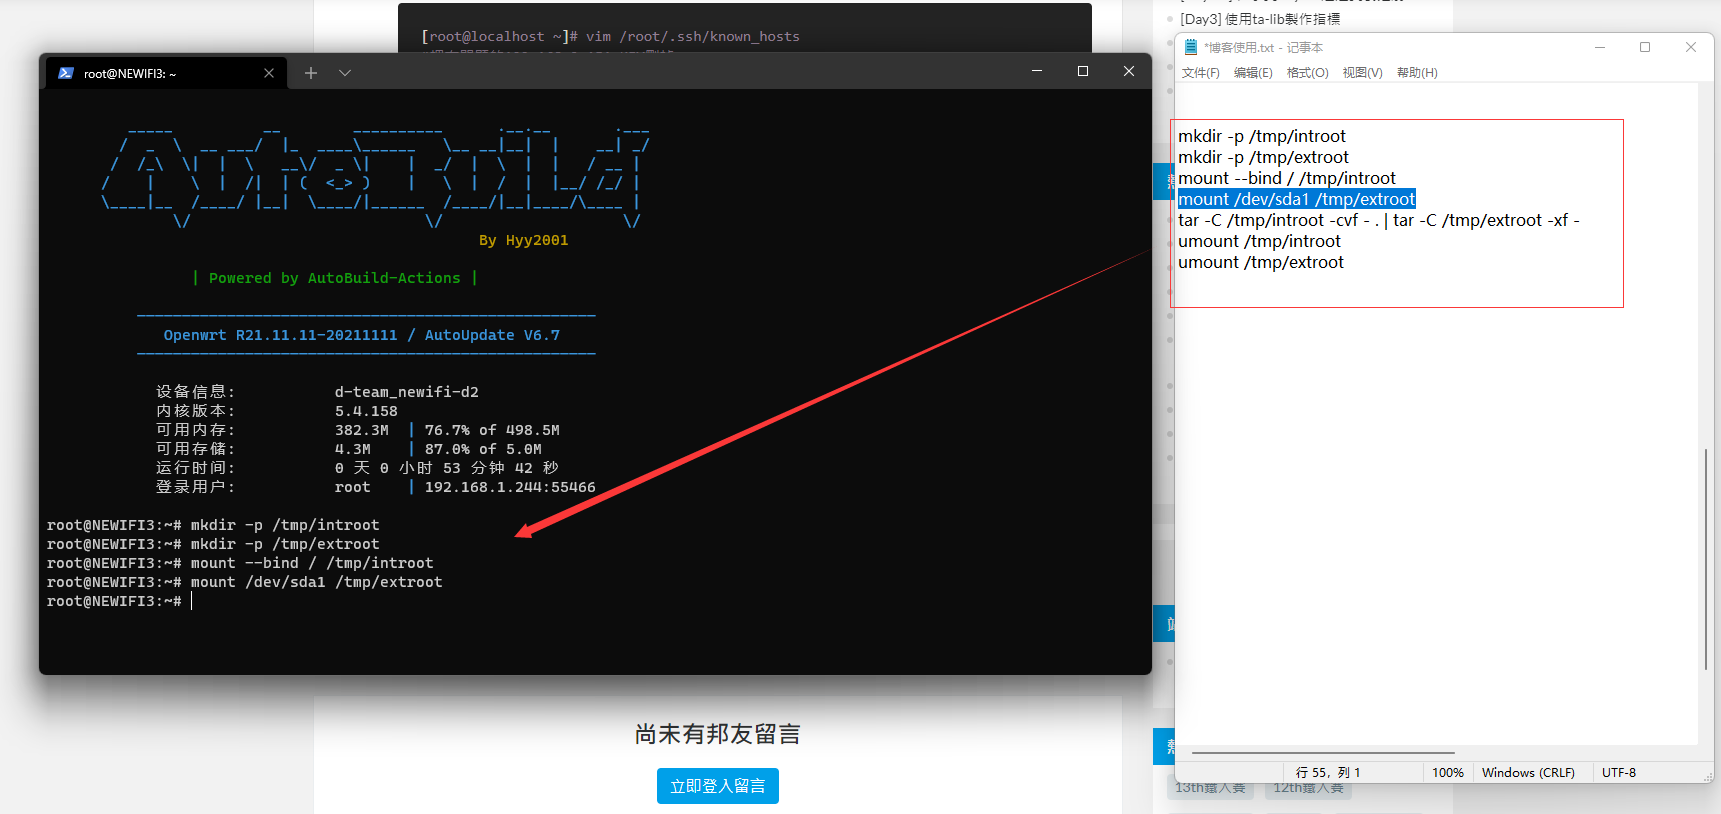Close the Notepad window

pos(1691,47)
